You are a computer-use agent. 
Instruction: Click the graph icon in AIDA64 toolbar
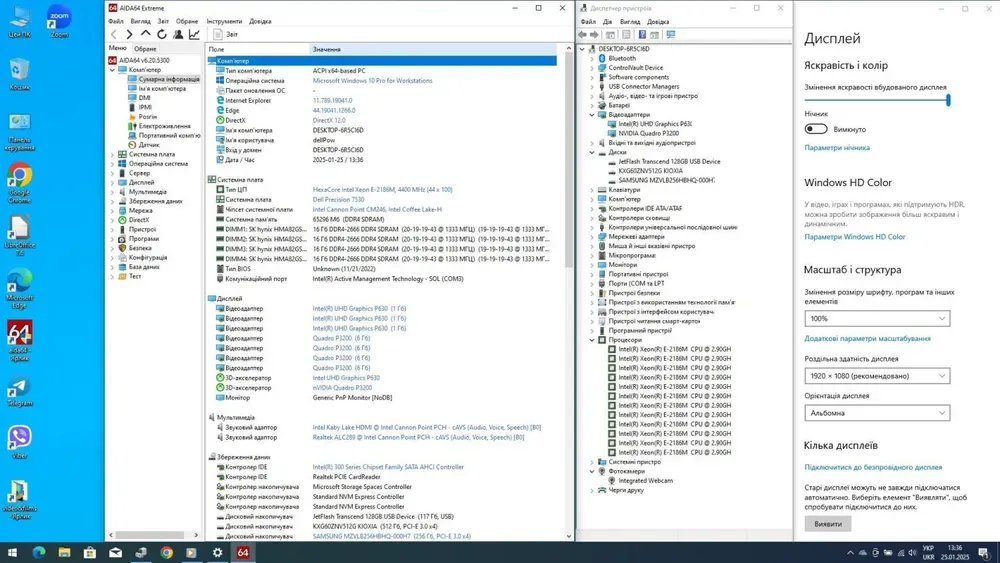coord(194,34)
